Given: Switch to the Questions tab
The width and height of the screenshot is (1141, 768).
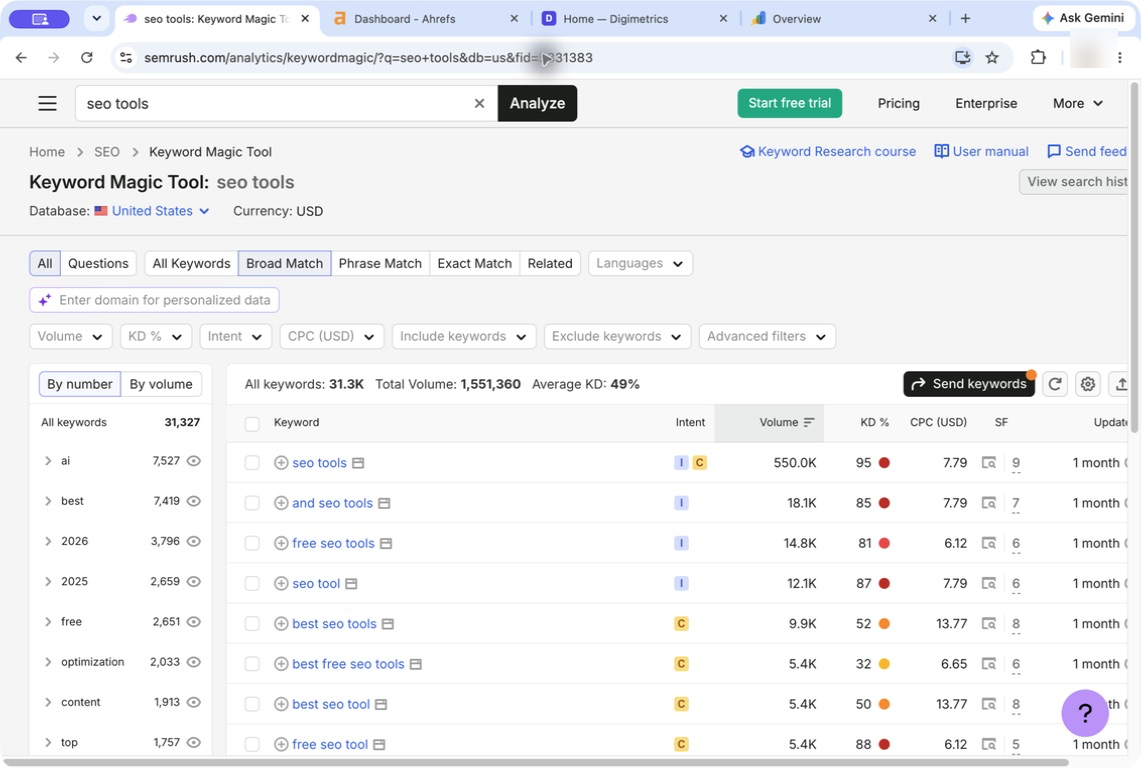Looking at the screenshot, I should coord(98,264).
